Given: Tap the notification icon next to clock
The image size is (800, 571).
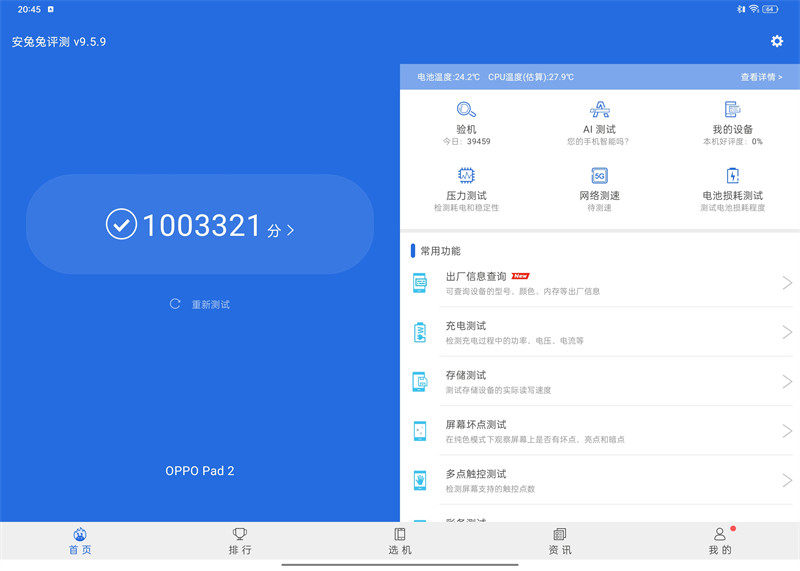Looking at the screenshot, I should point(51,9).
